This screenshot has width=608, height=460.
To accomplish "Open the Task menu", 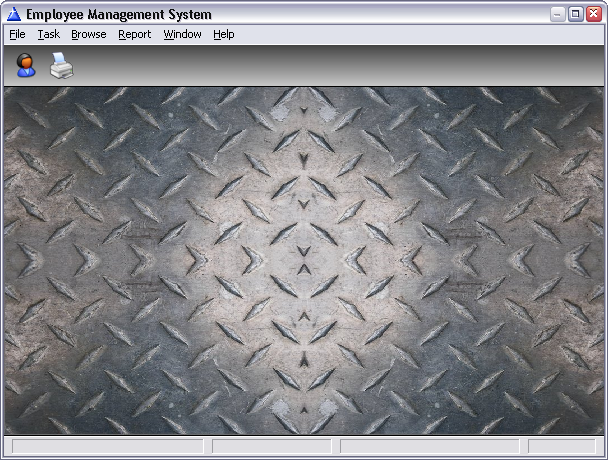I will click(x=48, y=34).
